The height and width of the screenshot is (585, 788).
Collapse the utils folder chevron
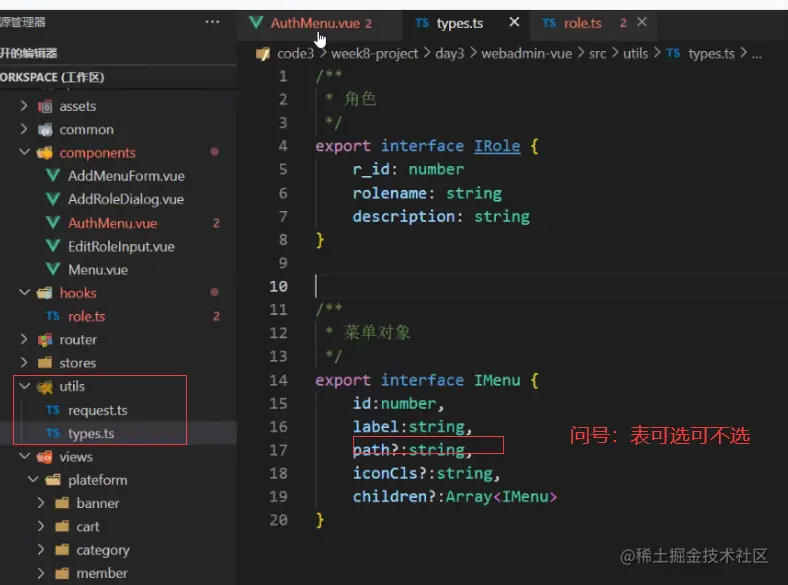coord(24,386)
